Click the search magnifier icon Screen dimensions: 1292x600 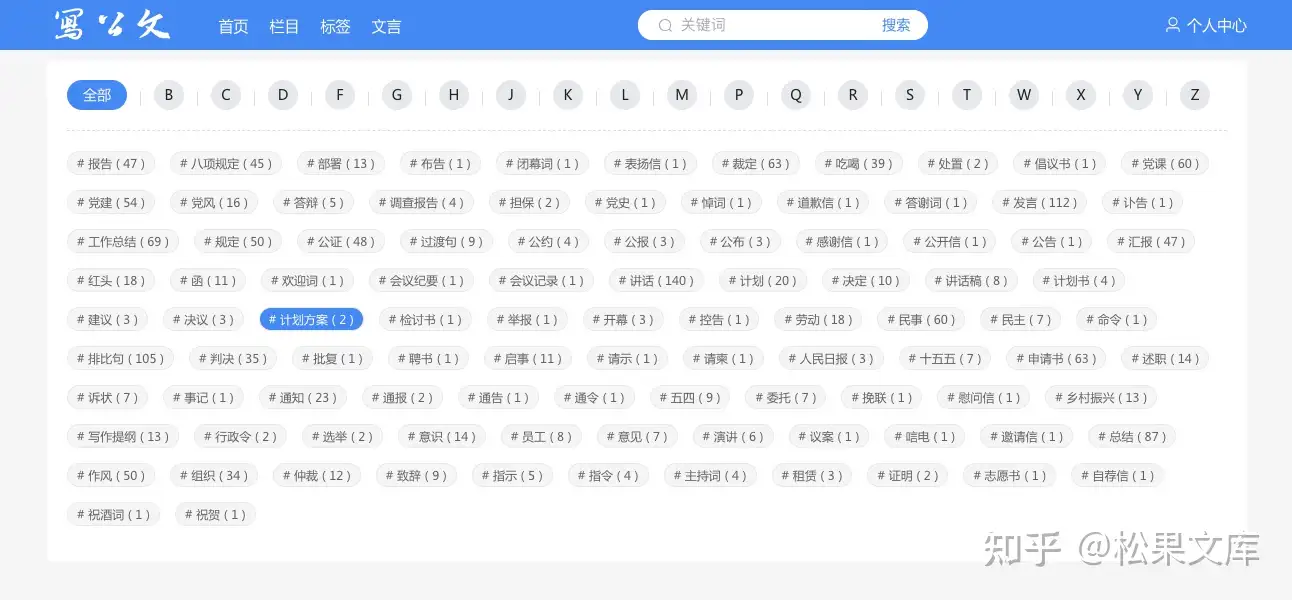(665, 25)
